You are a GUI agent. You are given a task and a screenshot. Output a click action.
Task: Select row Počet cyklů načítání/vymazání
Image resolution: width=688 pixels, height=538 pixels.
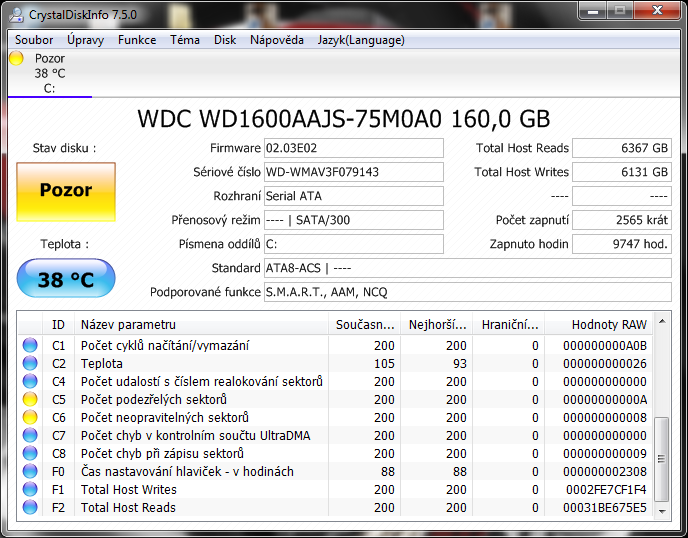point(335,345)
